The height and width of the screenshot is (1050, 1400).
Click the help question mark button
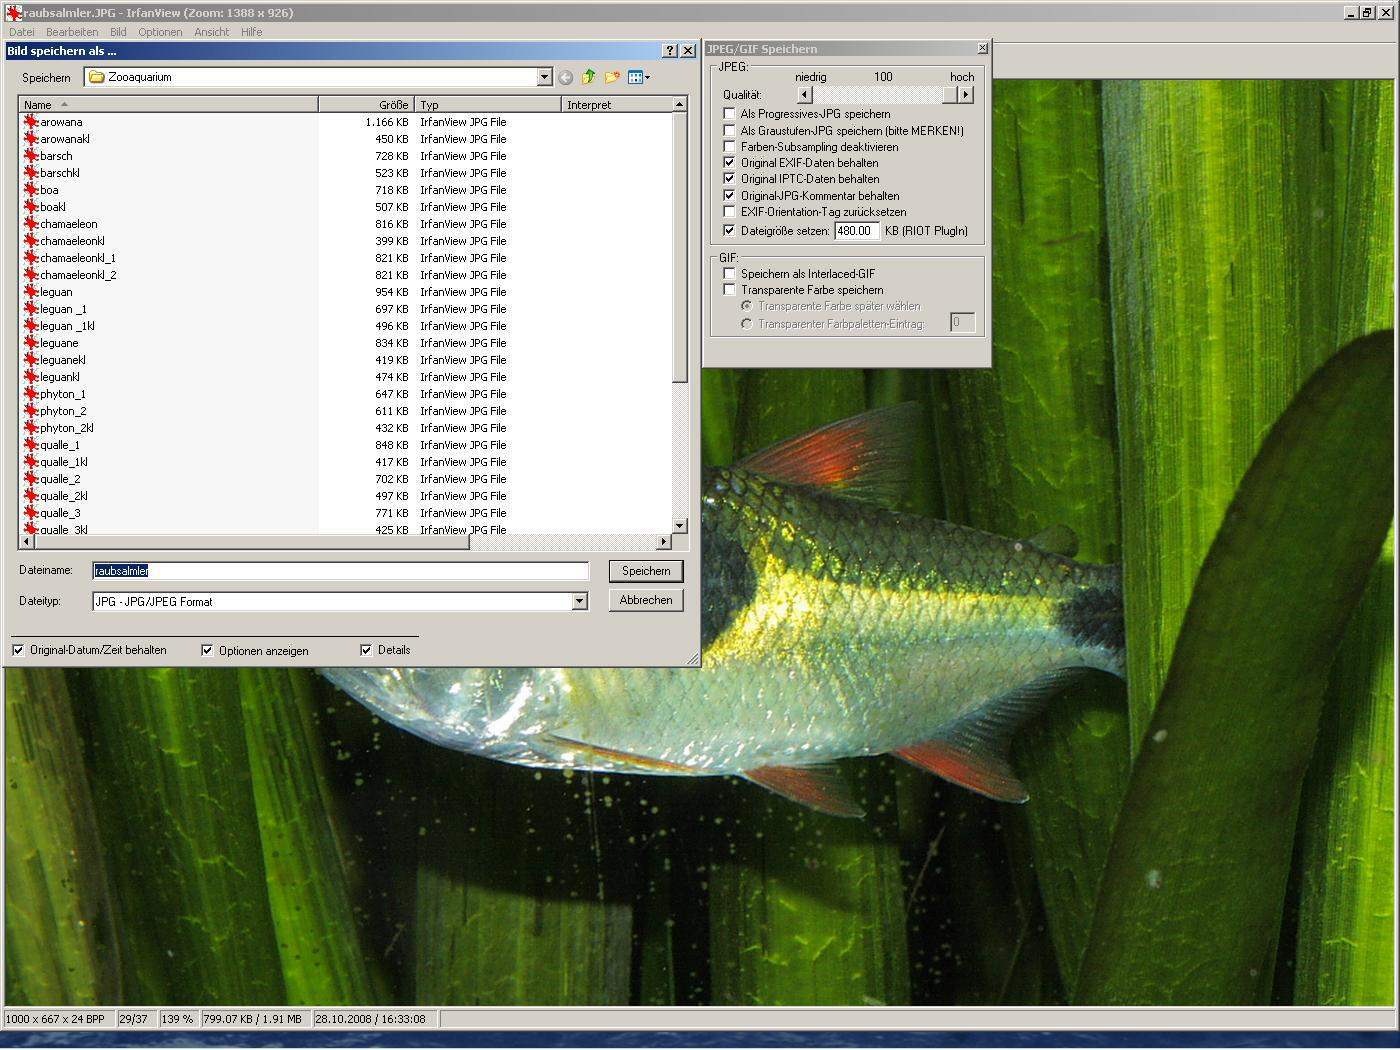pyautogui.click(x=670, y=51)
